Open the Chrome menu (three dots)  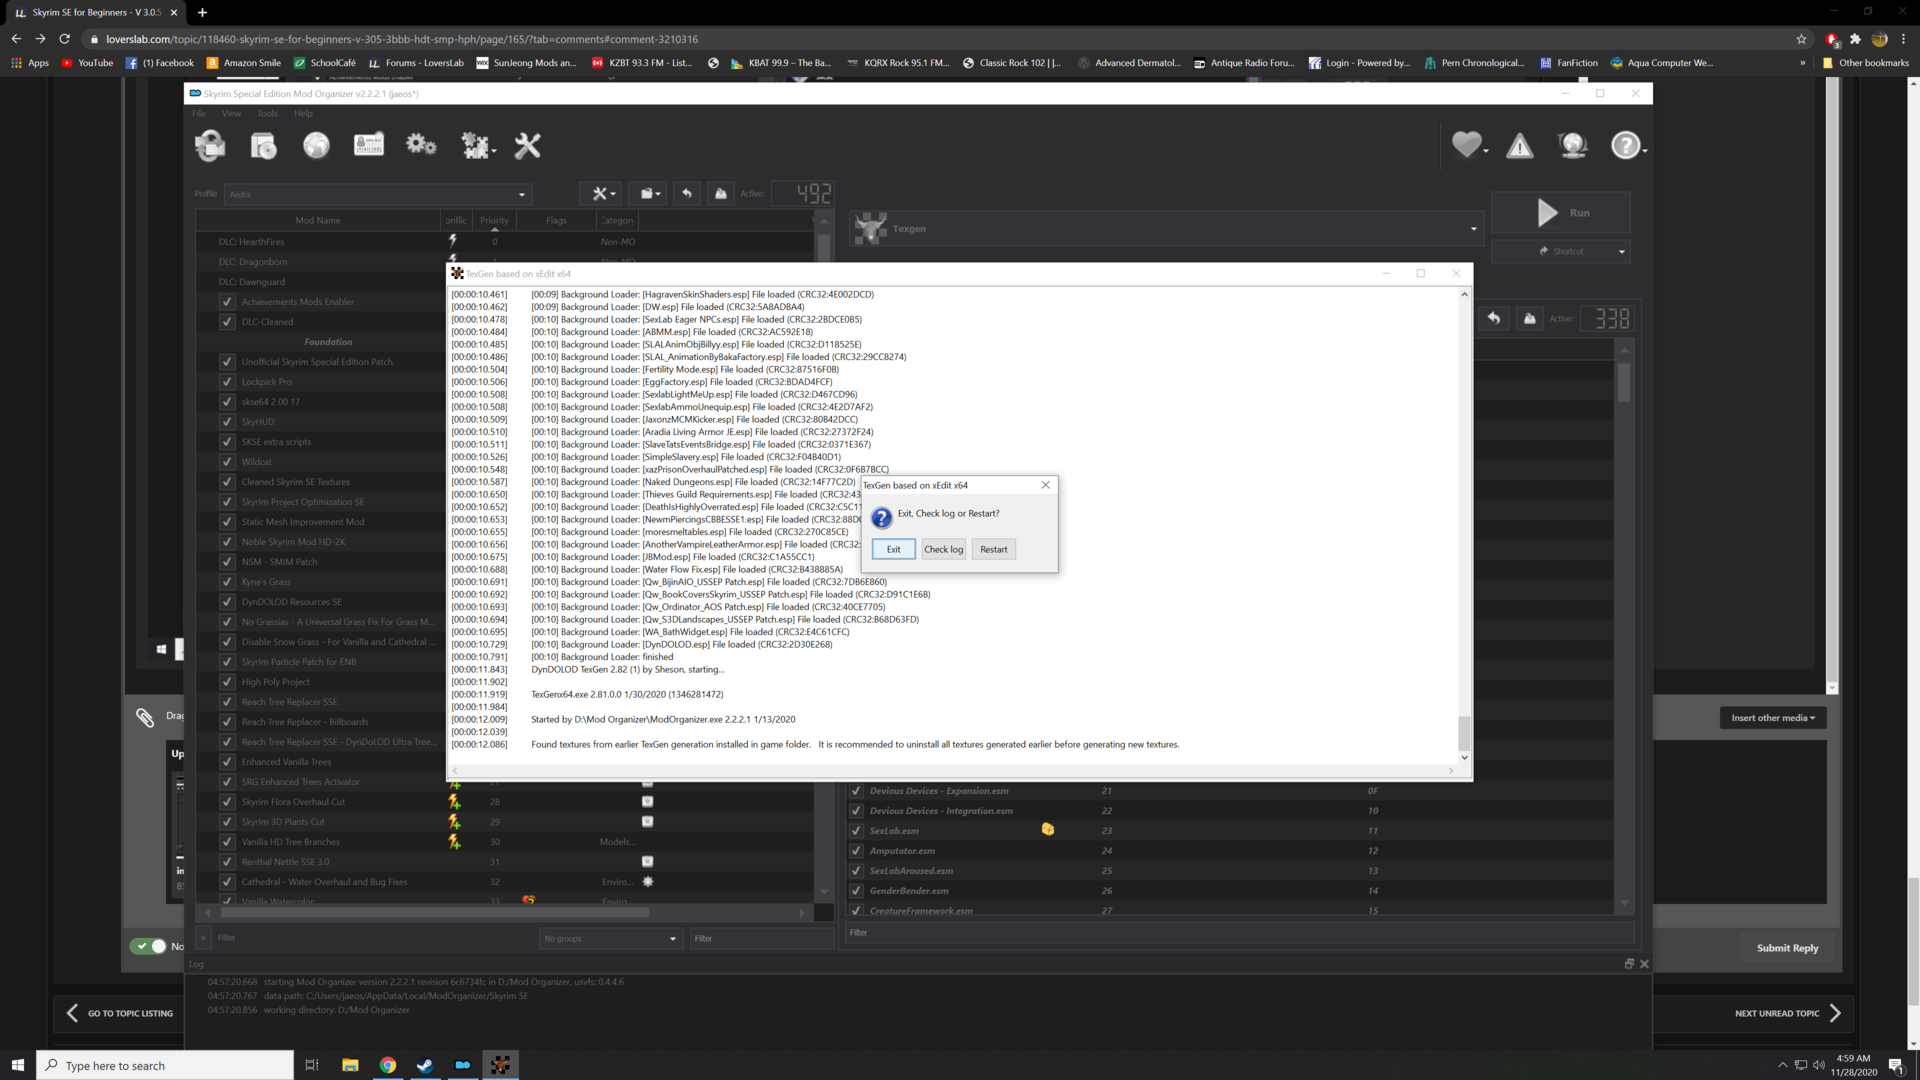(x=1904, y=39)
